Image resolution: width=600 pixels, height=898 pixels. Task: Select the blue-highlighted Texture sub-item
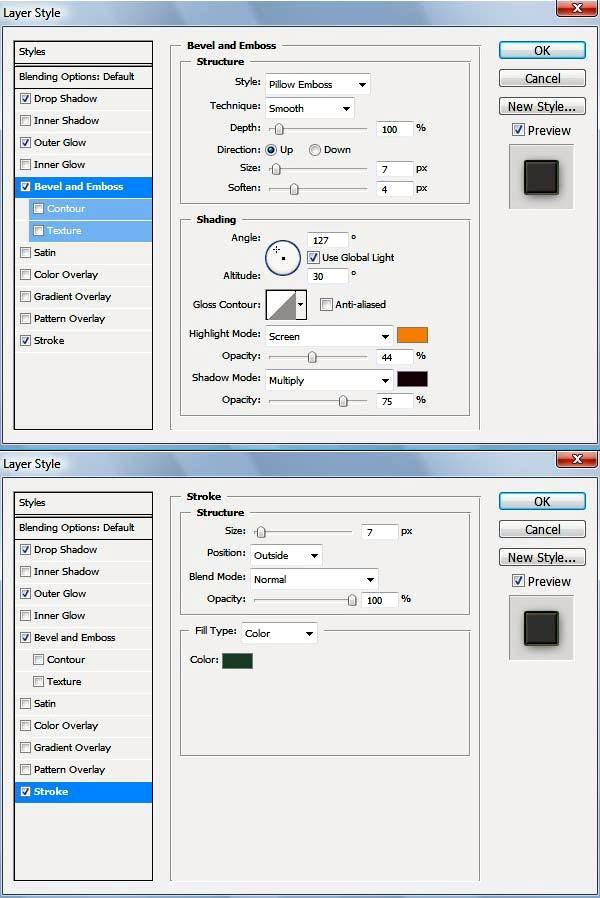(x=64, y=231)
